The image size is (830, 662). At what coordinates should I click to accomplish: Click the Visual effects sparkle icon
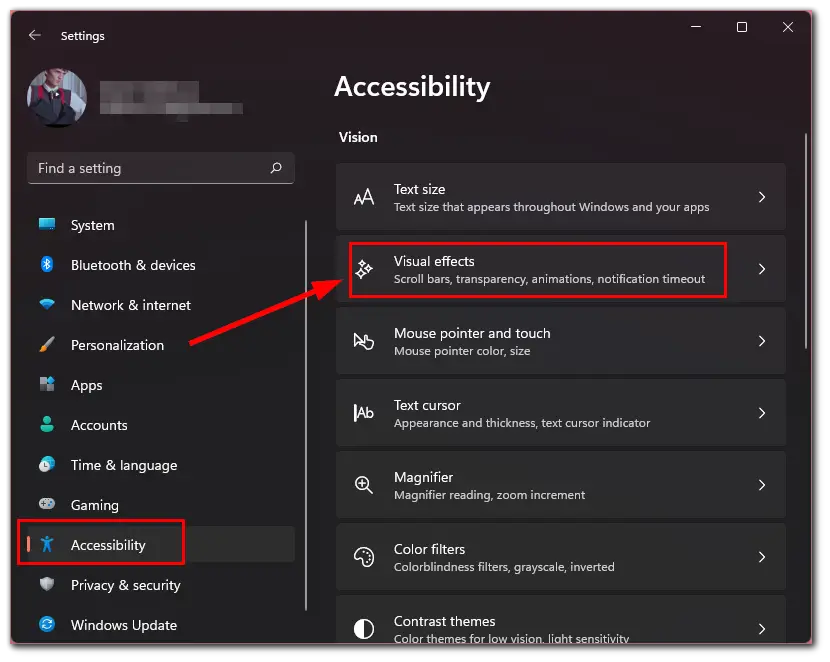coord(364,269)
